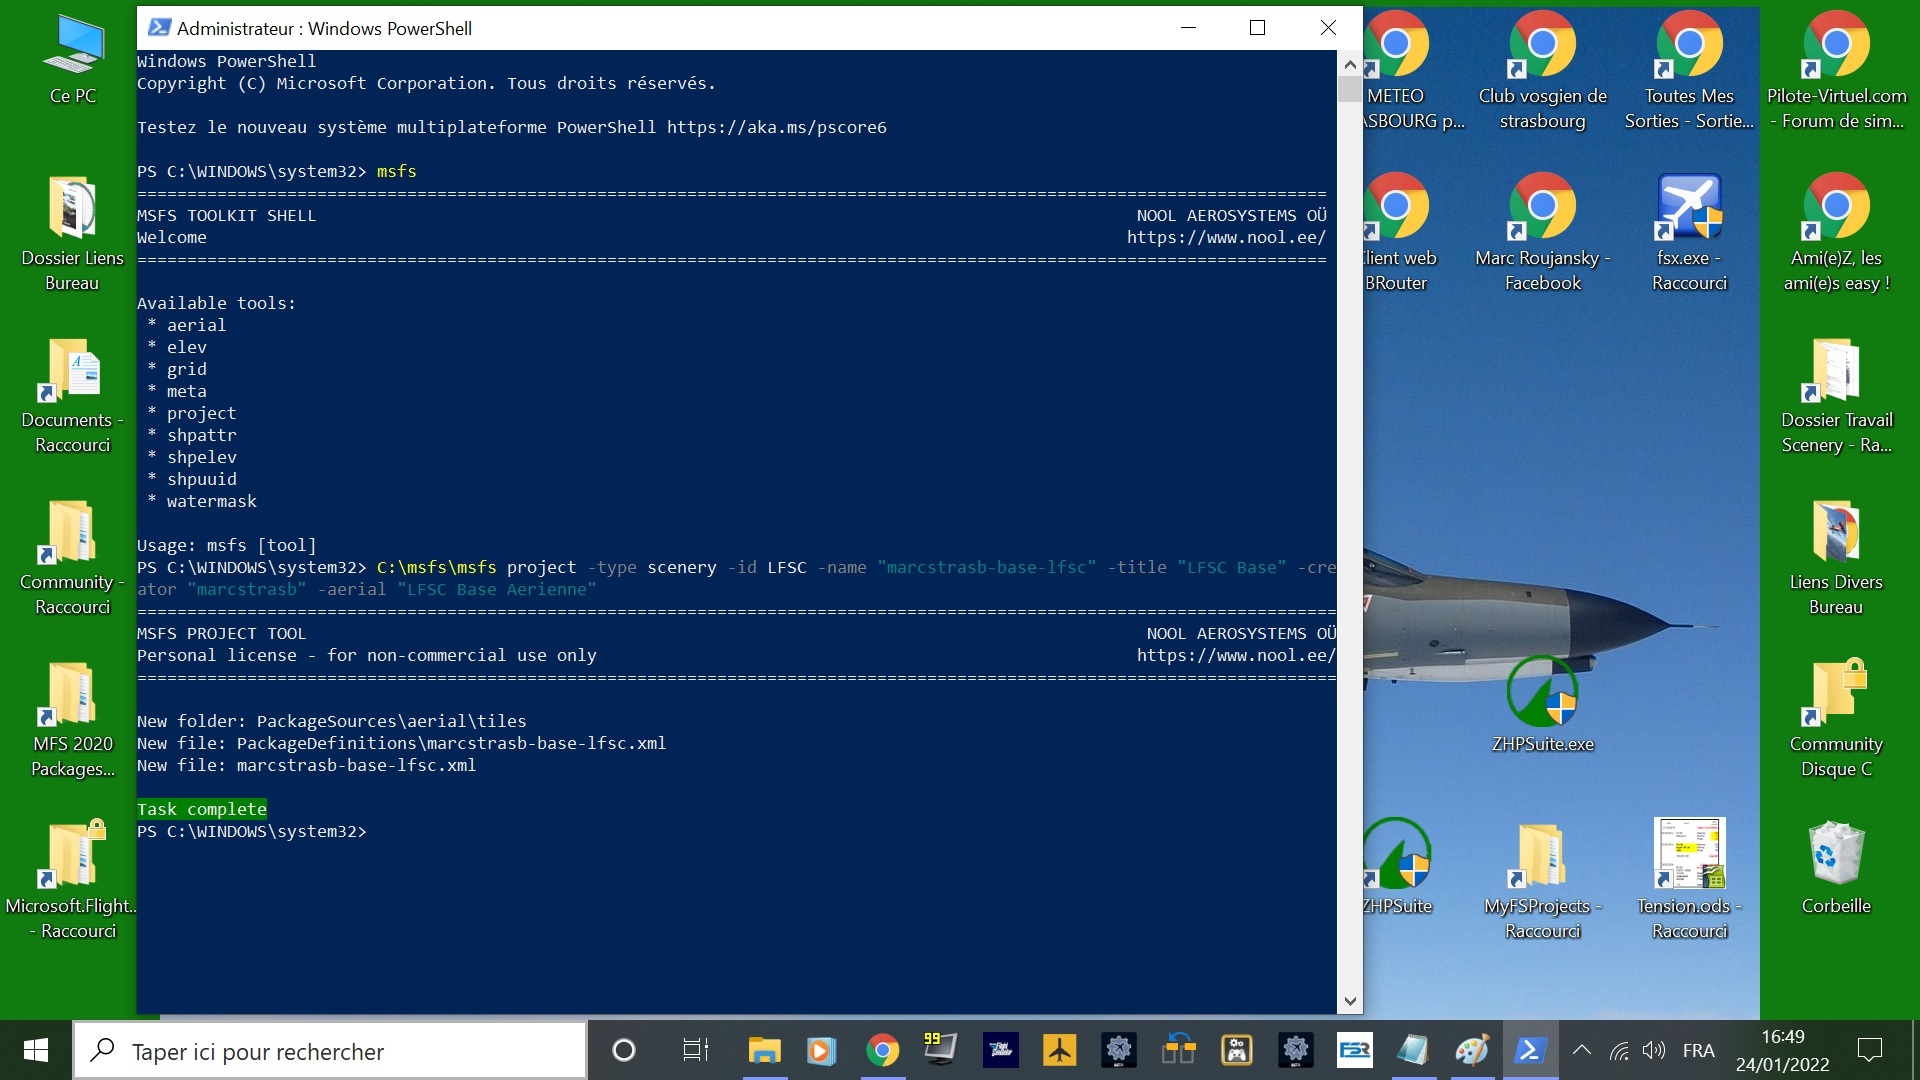
Task: Switch FRA keyboard language indicator
Action: [1698, 1050]
